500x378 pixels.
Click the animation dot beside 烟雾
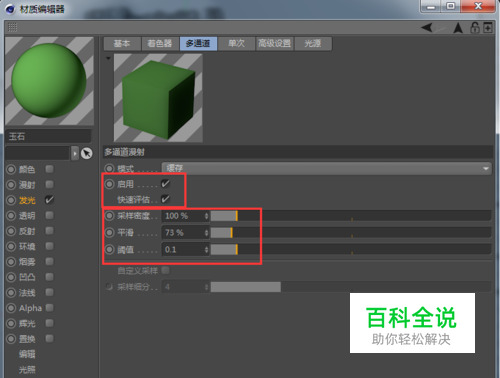click(x=11, y=262)
